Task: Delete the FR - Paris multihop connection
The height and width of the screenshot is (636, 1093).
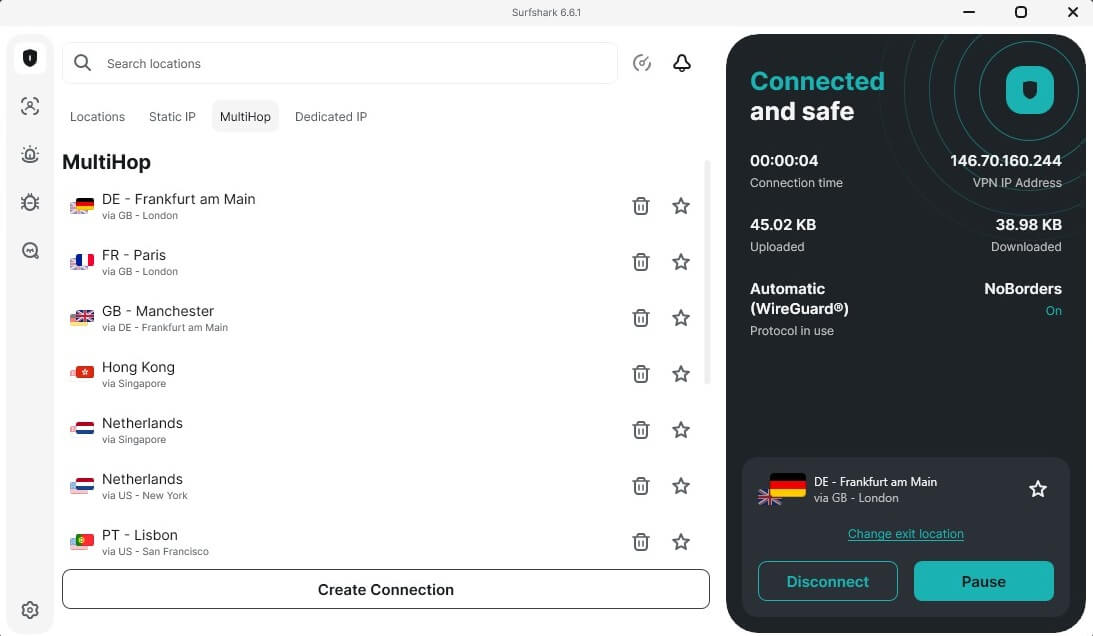Action: click(641, 261)
